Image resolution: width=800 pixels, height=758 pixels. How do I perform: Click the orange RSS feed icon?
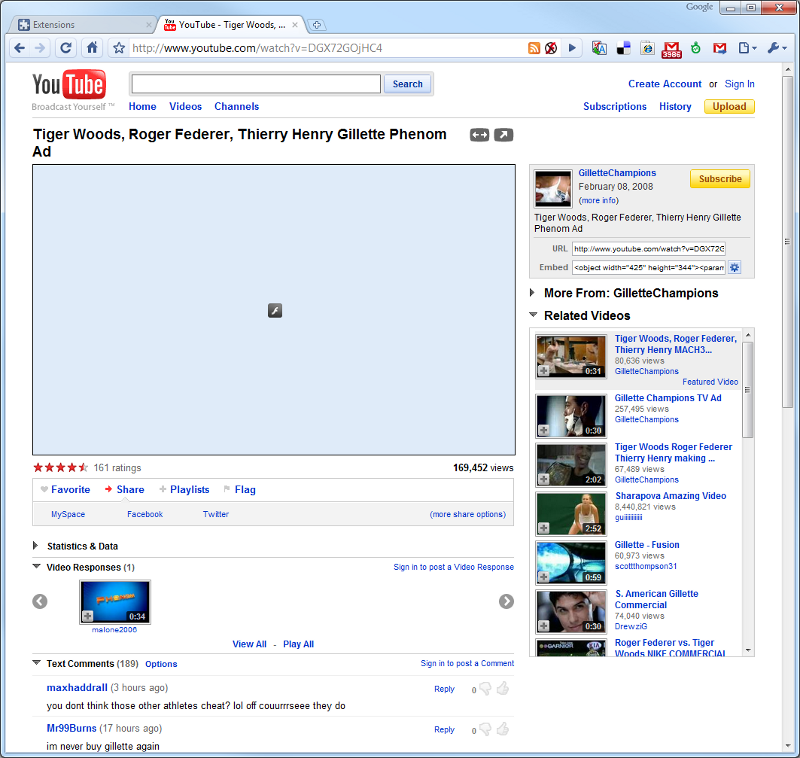[534, 48]
